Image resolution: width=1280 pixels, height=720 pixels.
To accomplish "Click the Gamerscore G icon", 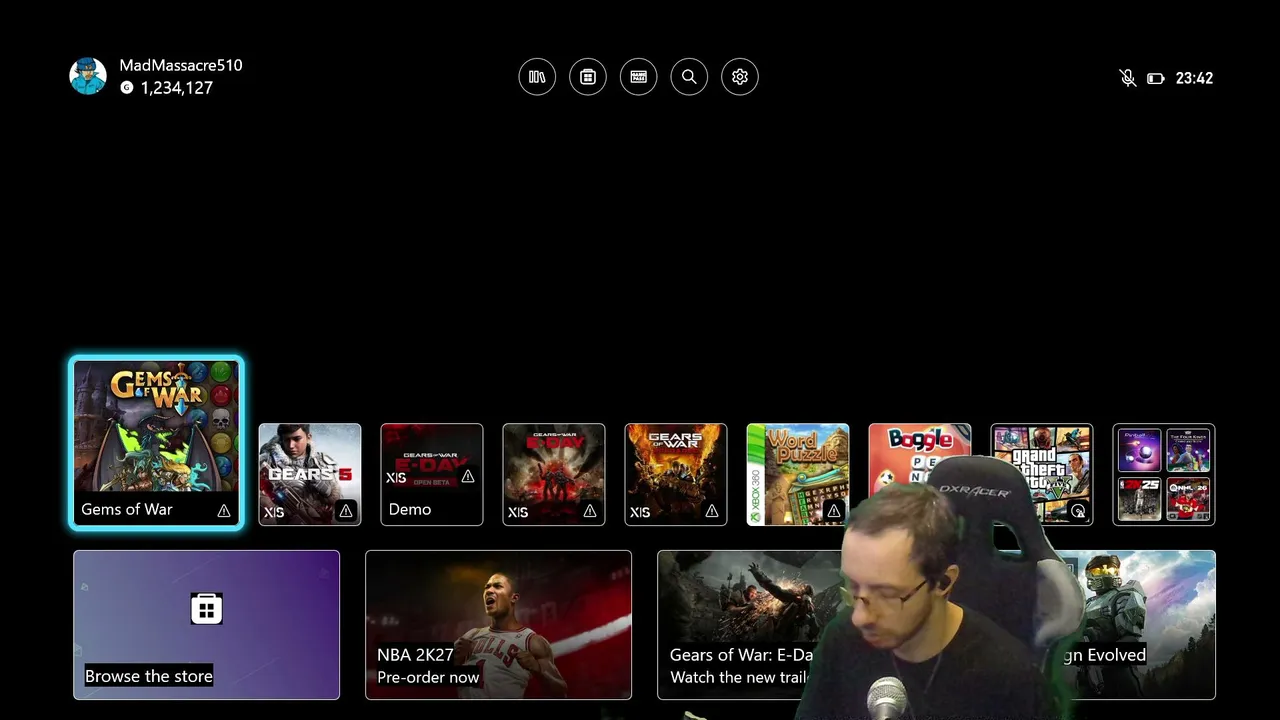I will tap(127, 88).
